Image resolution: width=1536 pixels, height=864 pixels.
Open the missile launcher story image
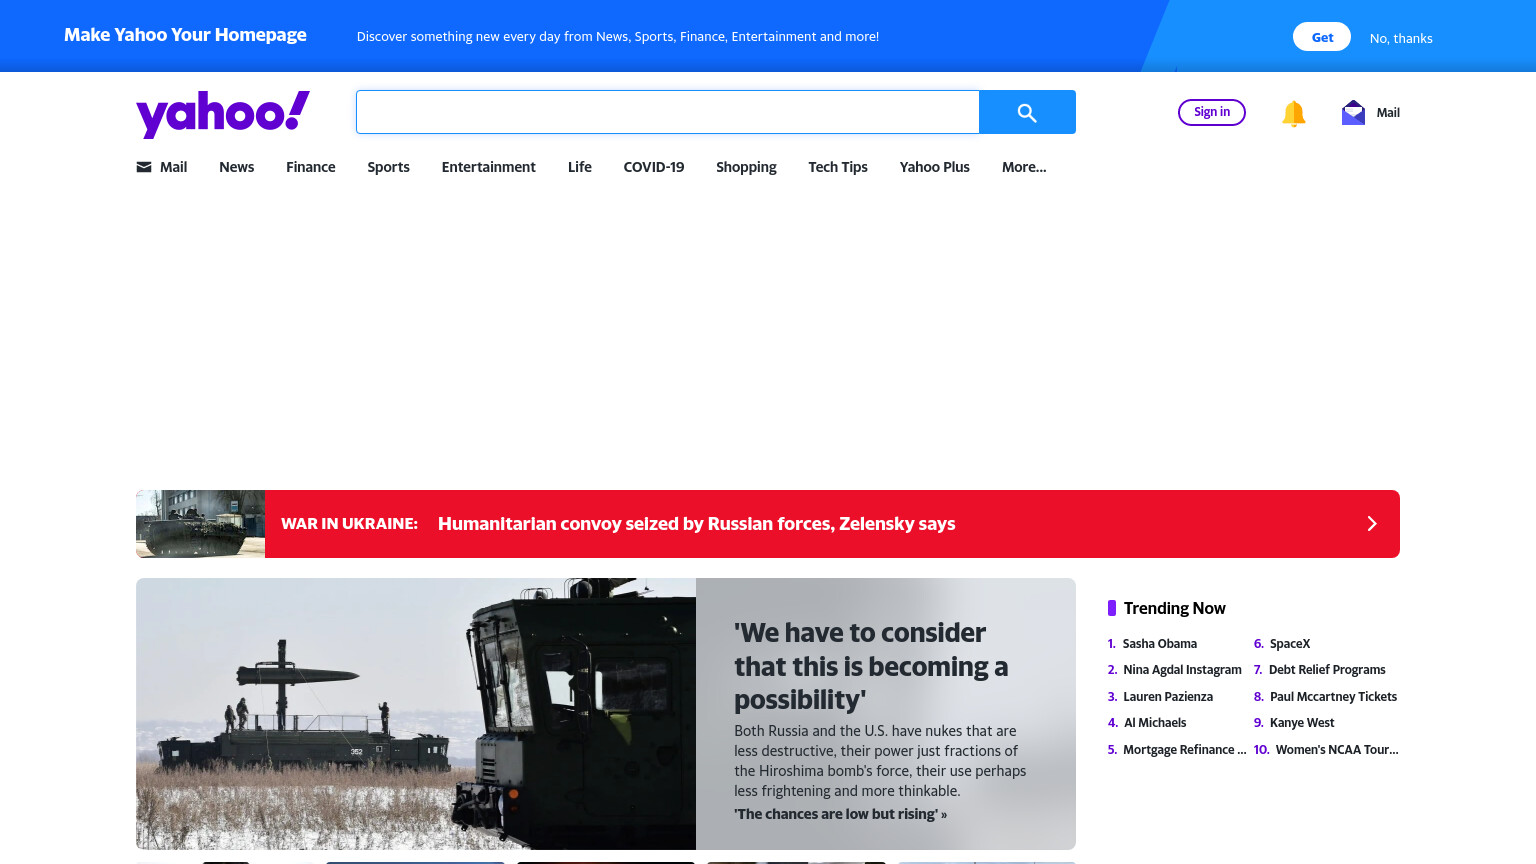tap(416, 714)
